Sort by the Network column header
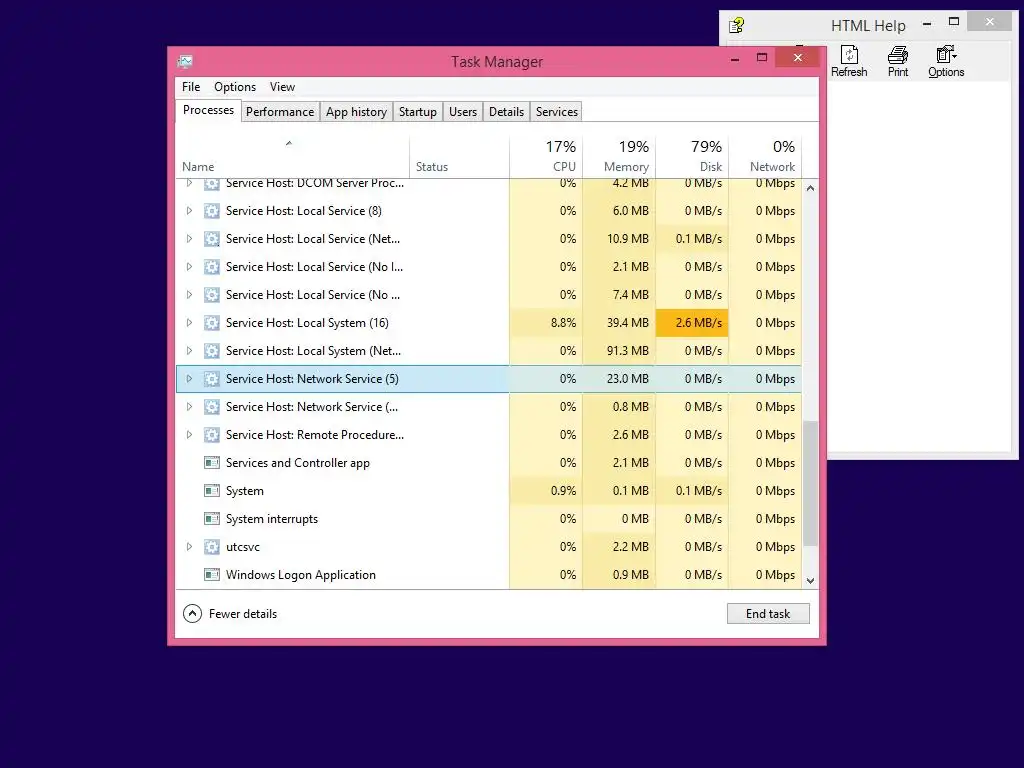Screen dimensions: 1024x768 pos(765,157)
